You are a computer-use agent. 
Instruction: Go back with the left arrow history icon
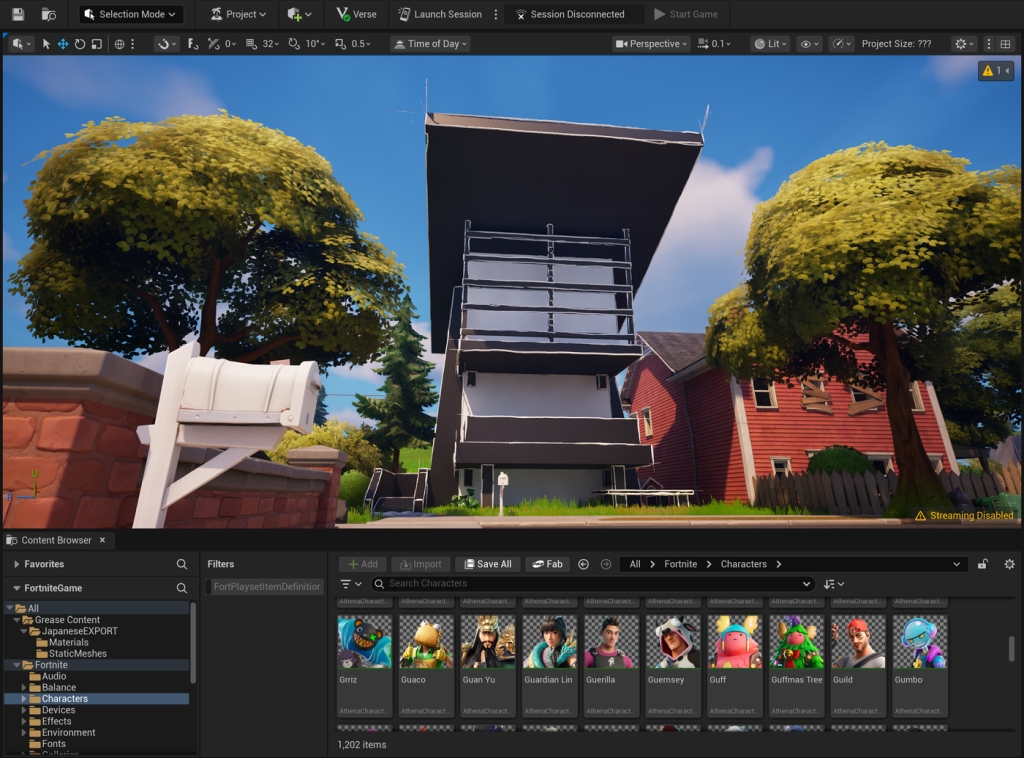pos(584,564)
